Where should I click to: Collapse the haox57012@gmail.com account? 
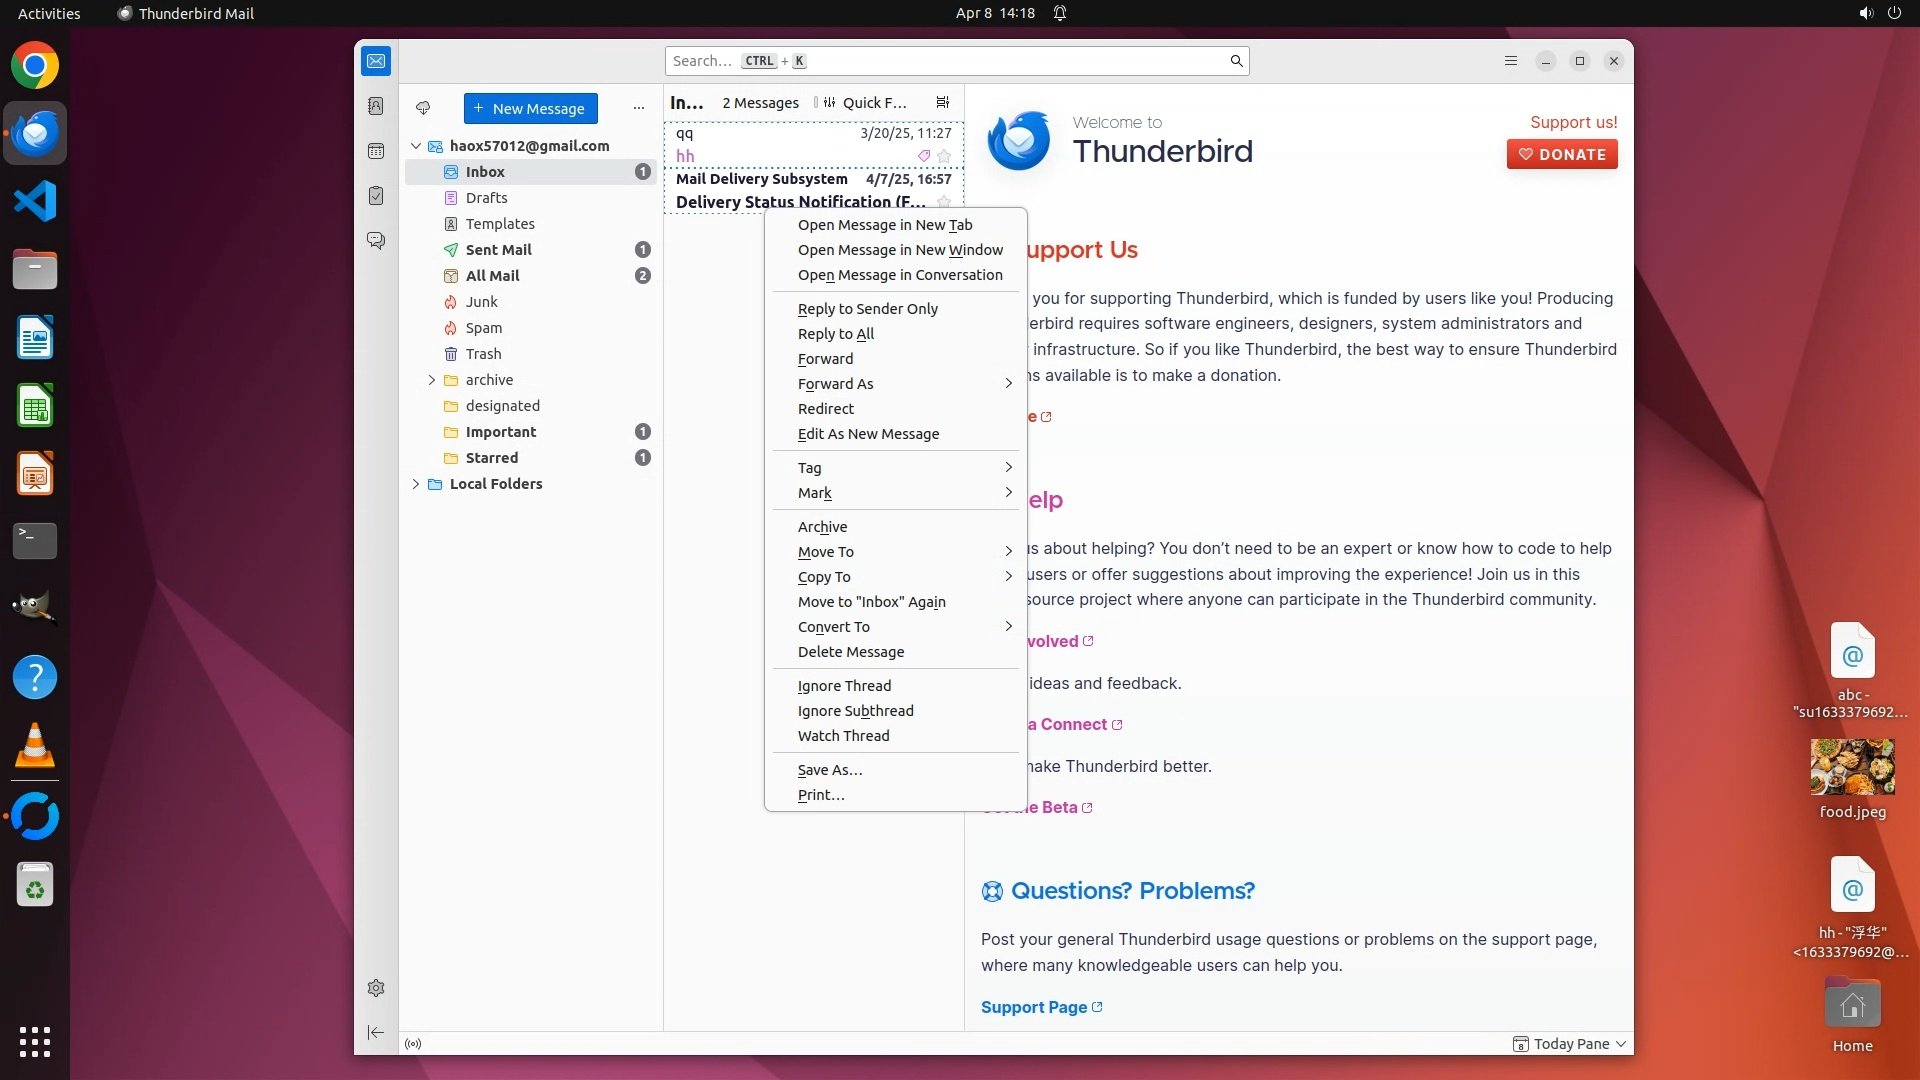[x=416, y=146]
